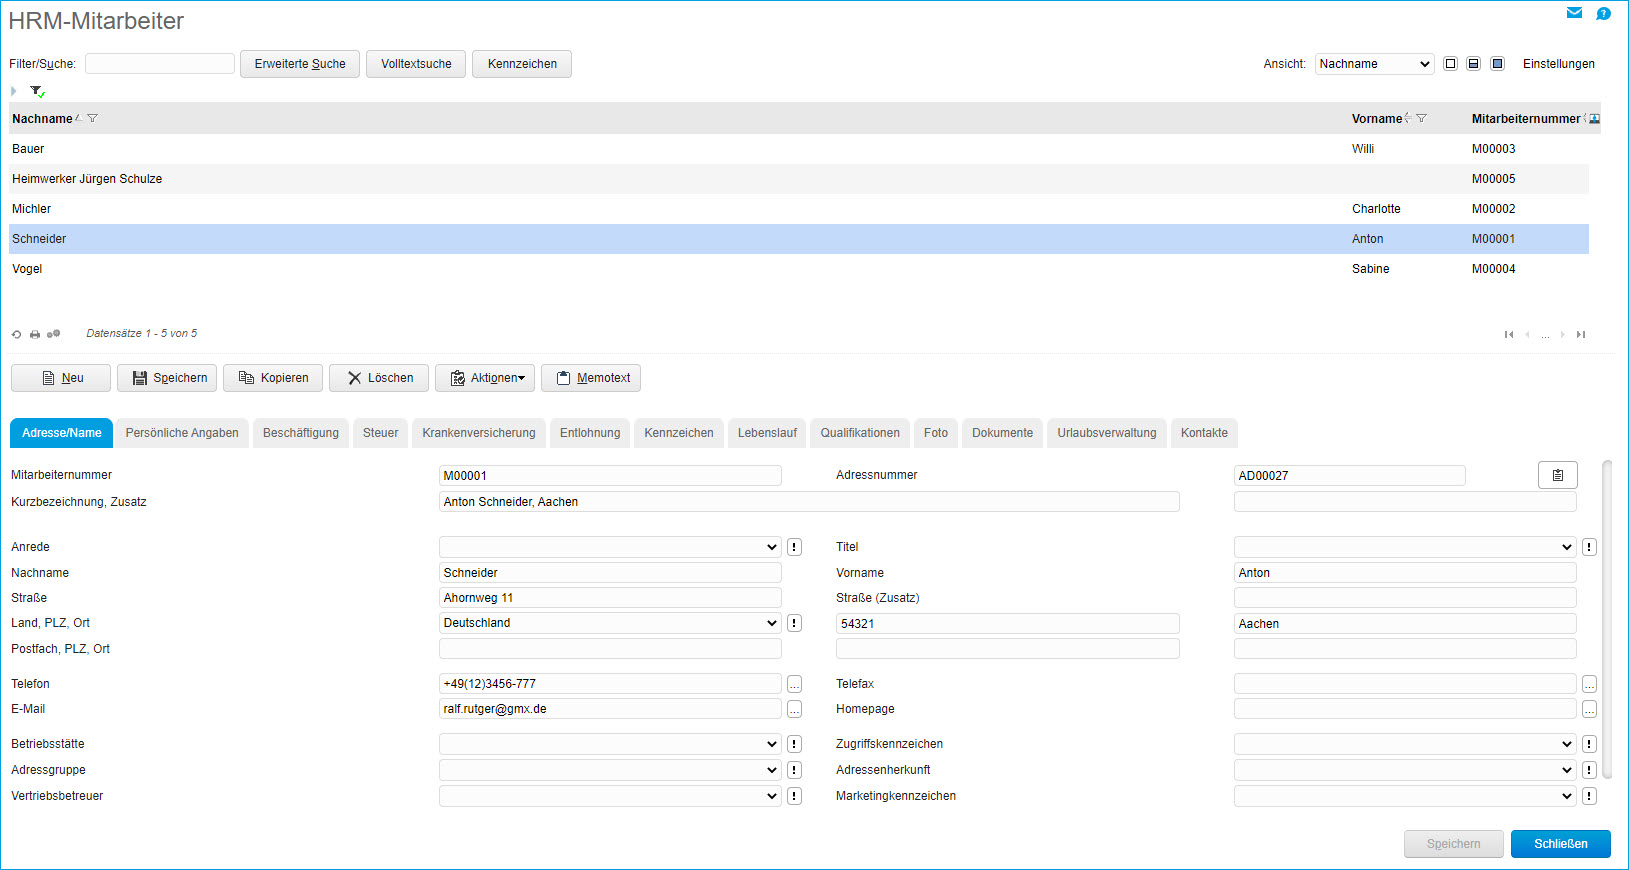Screen dimensions: 1629x870
Task: Switch to the Persönliche Angaben tab
Action: tap(182, 433)
